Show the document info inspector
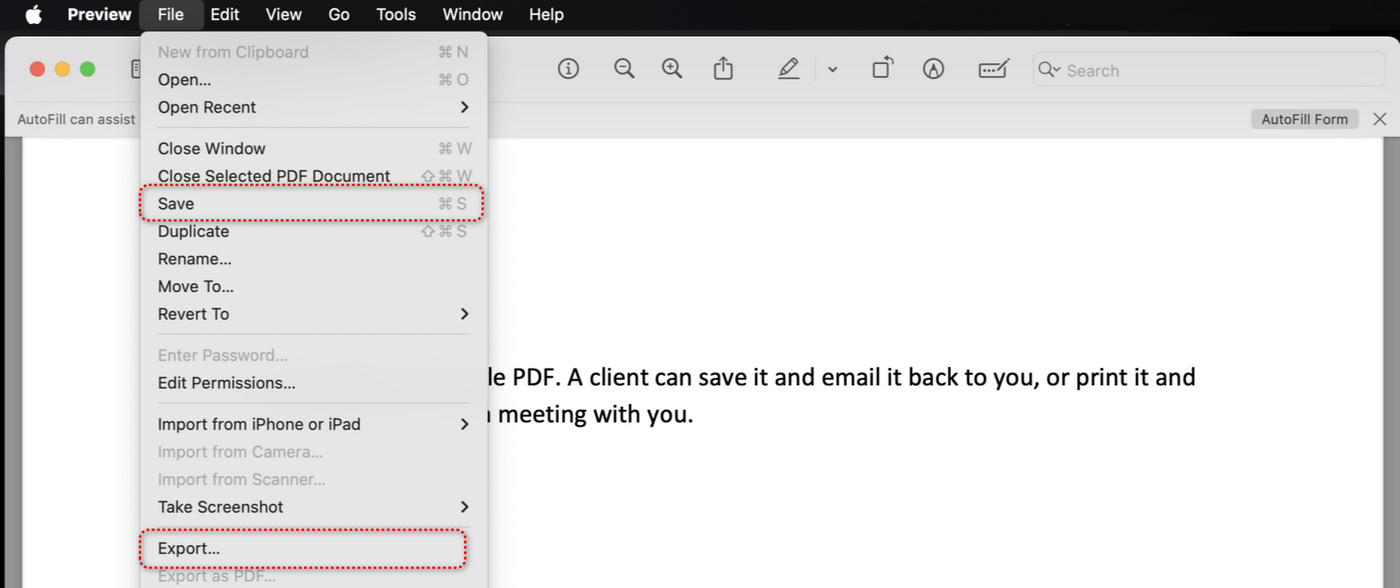This screenshot has width=1400, height=588. pyautogui.click(x=568, y=68)
